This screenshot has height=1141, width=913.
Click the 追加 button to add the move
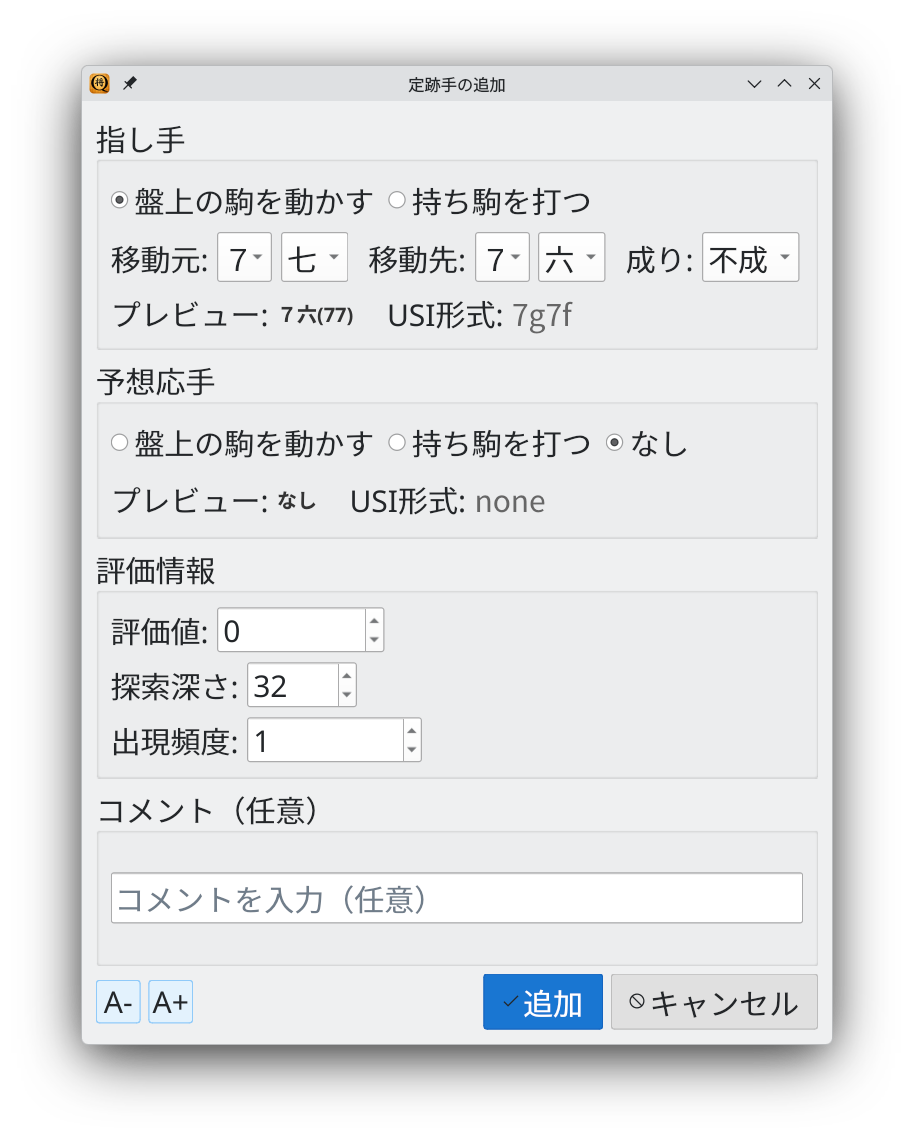tap(542, 1001)
